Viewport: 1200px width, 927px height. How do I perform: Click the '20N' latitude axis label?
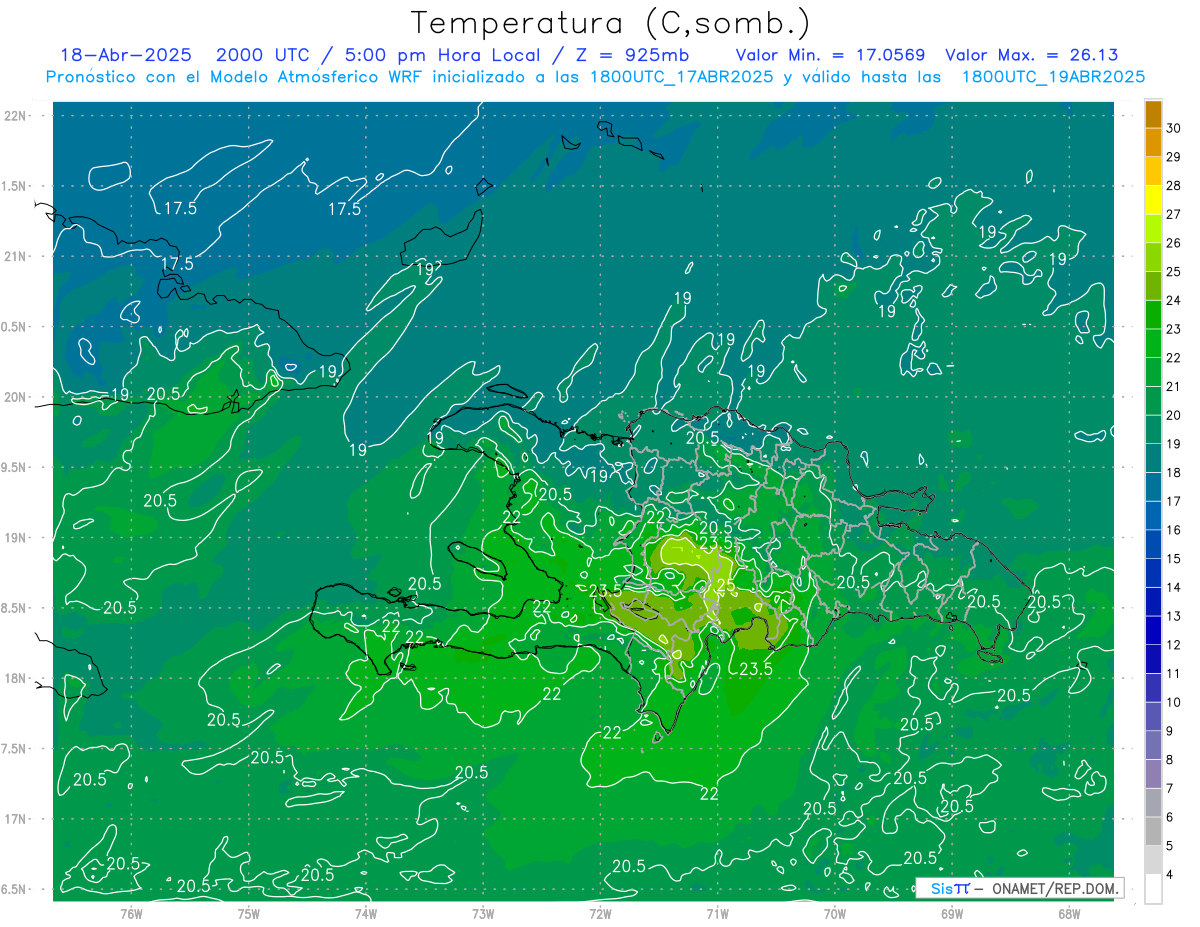16,397
